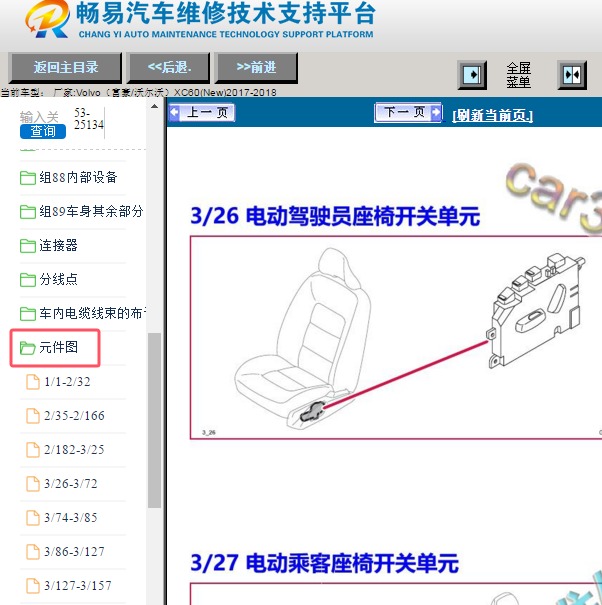602x605 pixels.
Task: Click folder icon beside 车内电缆线束
Action: click(28, 314)
